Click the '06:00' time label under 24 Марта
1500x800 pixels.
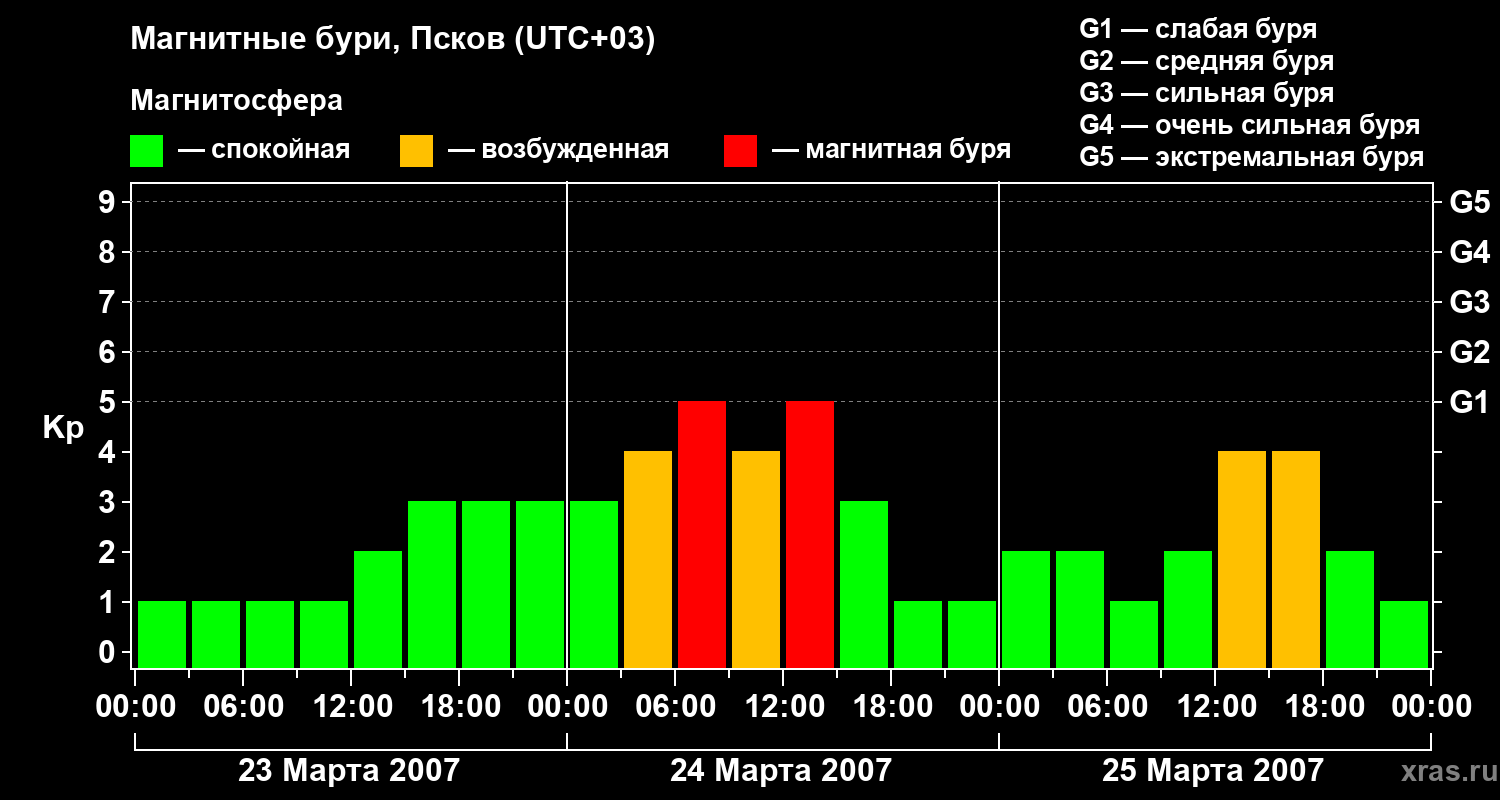(675, 706)
